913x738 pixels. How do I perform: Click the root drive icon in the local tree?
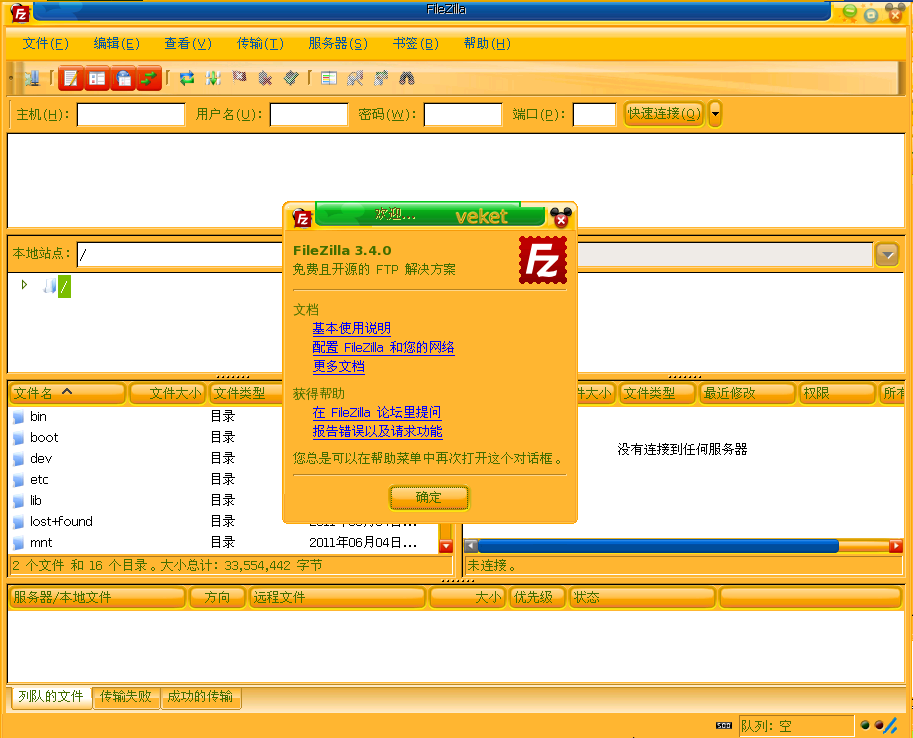[x=49, y=285]
